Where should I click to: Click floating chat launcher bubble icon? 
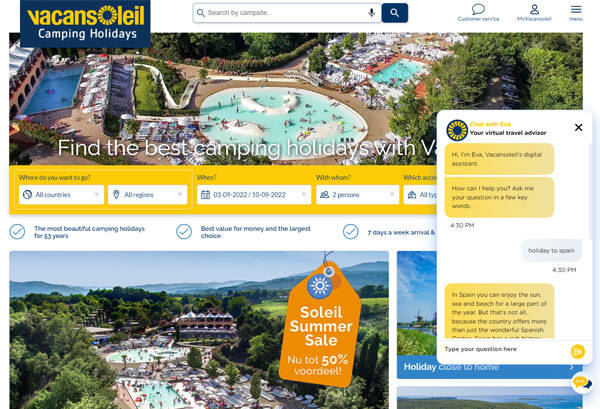coord(582,383)
